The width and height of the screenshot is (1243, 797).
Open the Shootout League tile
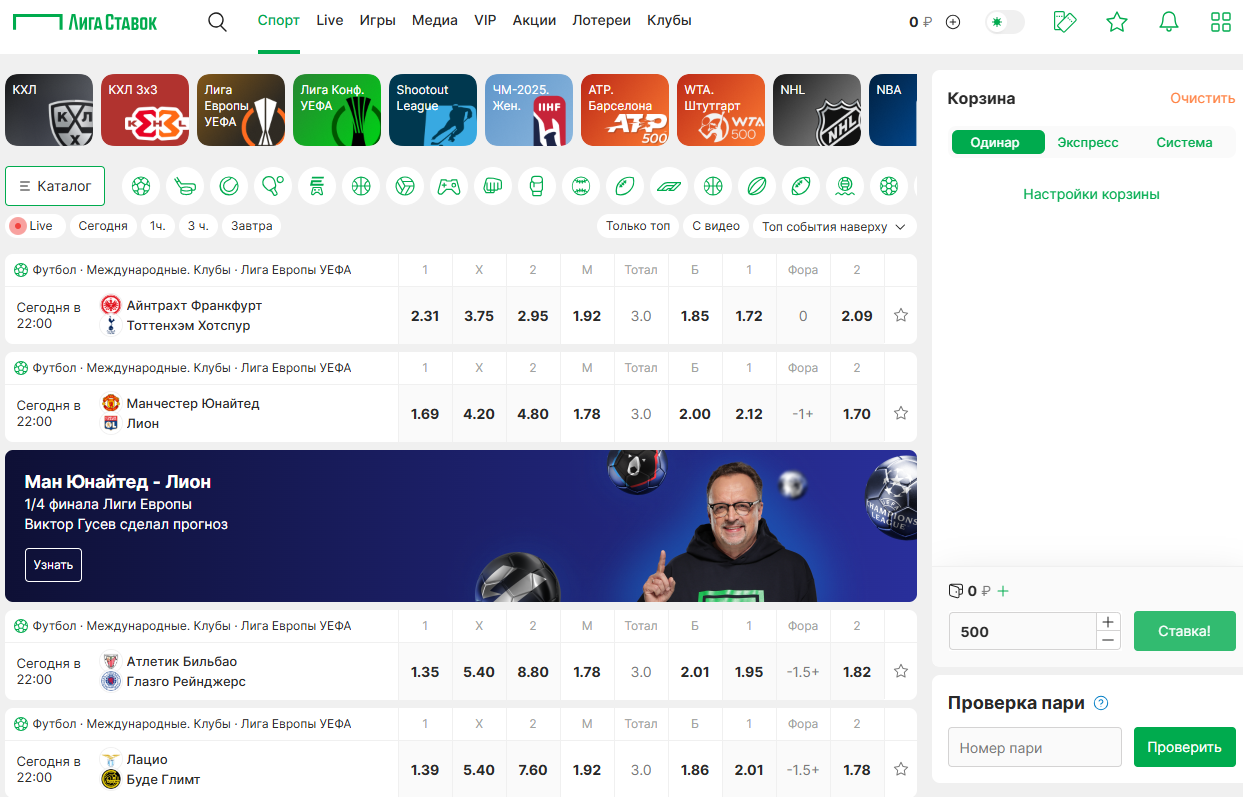[433, 110]
